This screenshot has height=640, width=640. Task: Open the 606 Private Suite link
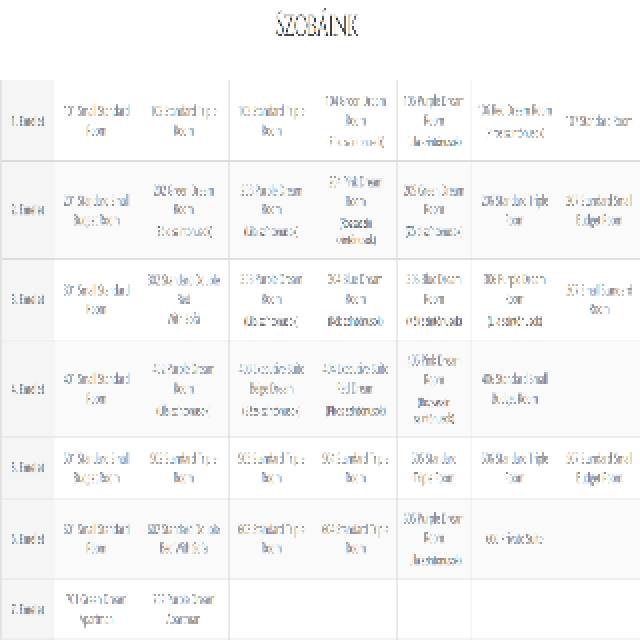click(514, 539)
